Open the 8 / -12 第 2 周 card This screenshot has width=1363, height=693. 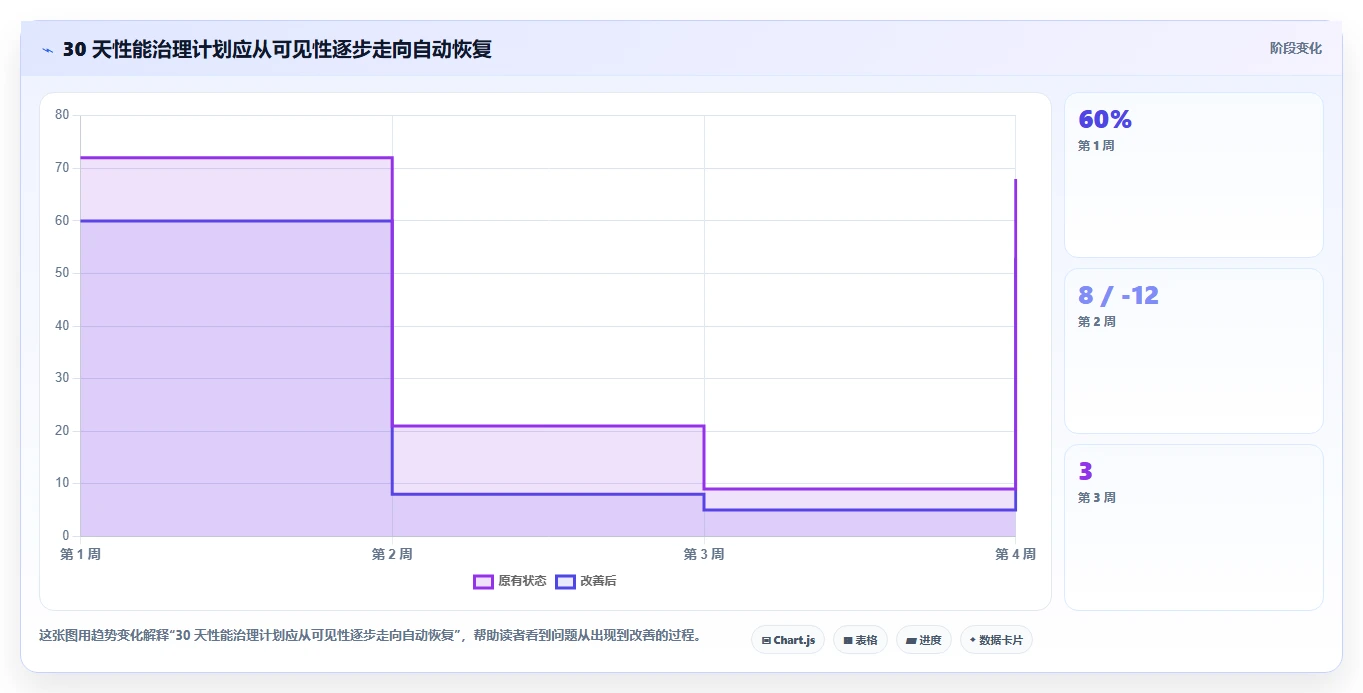[1194, 351]
